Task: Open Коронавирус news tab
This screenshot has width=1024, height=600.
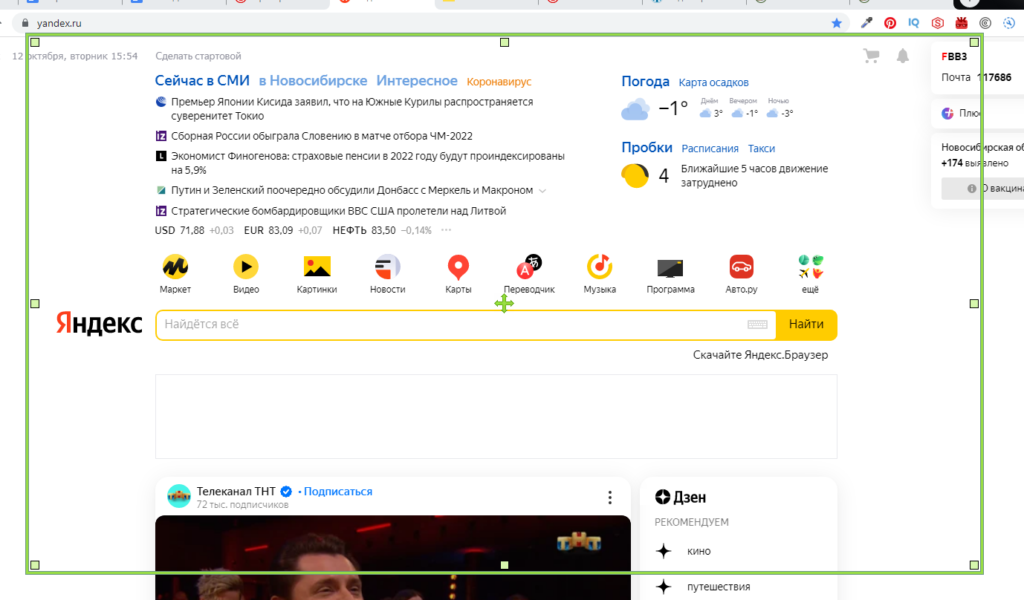Action: pos(499,82)
